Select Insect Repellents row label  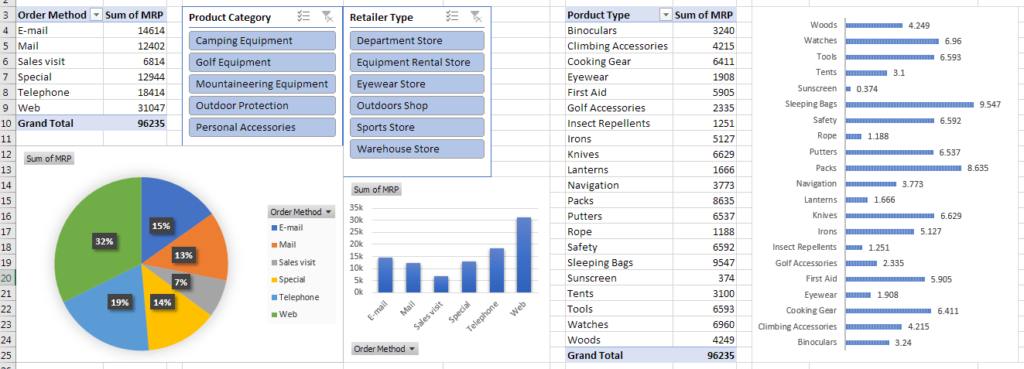click(619, 123)
